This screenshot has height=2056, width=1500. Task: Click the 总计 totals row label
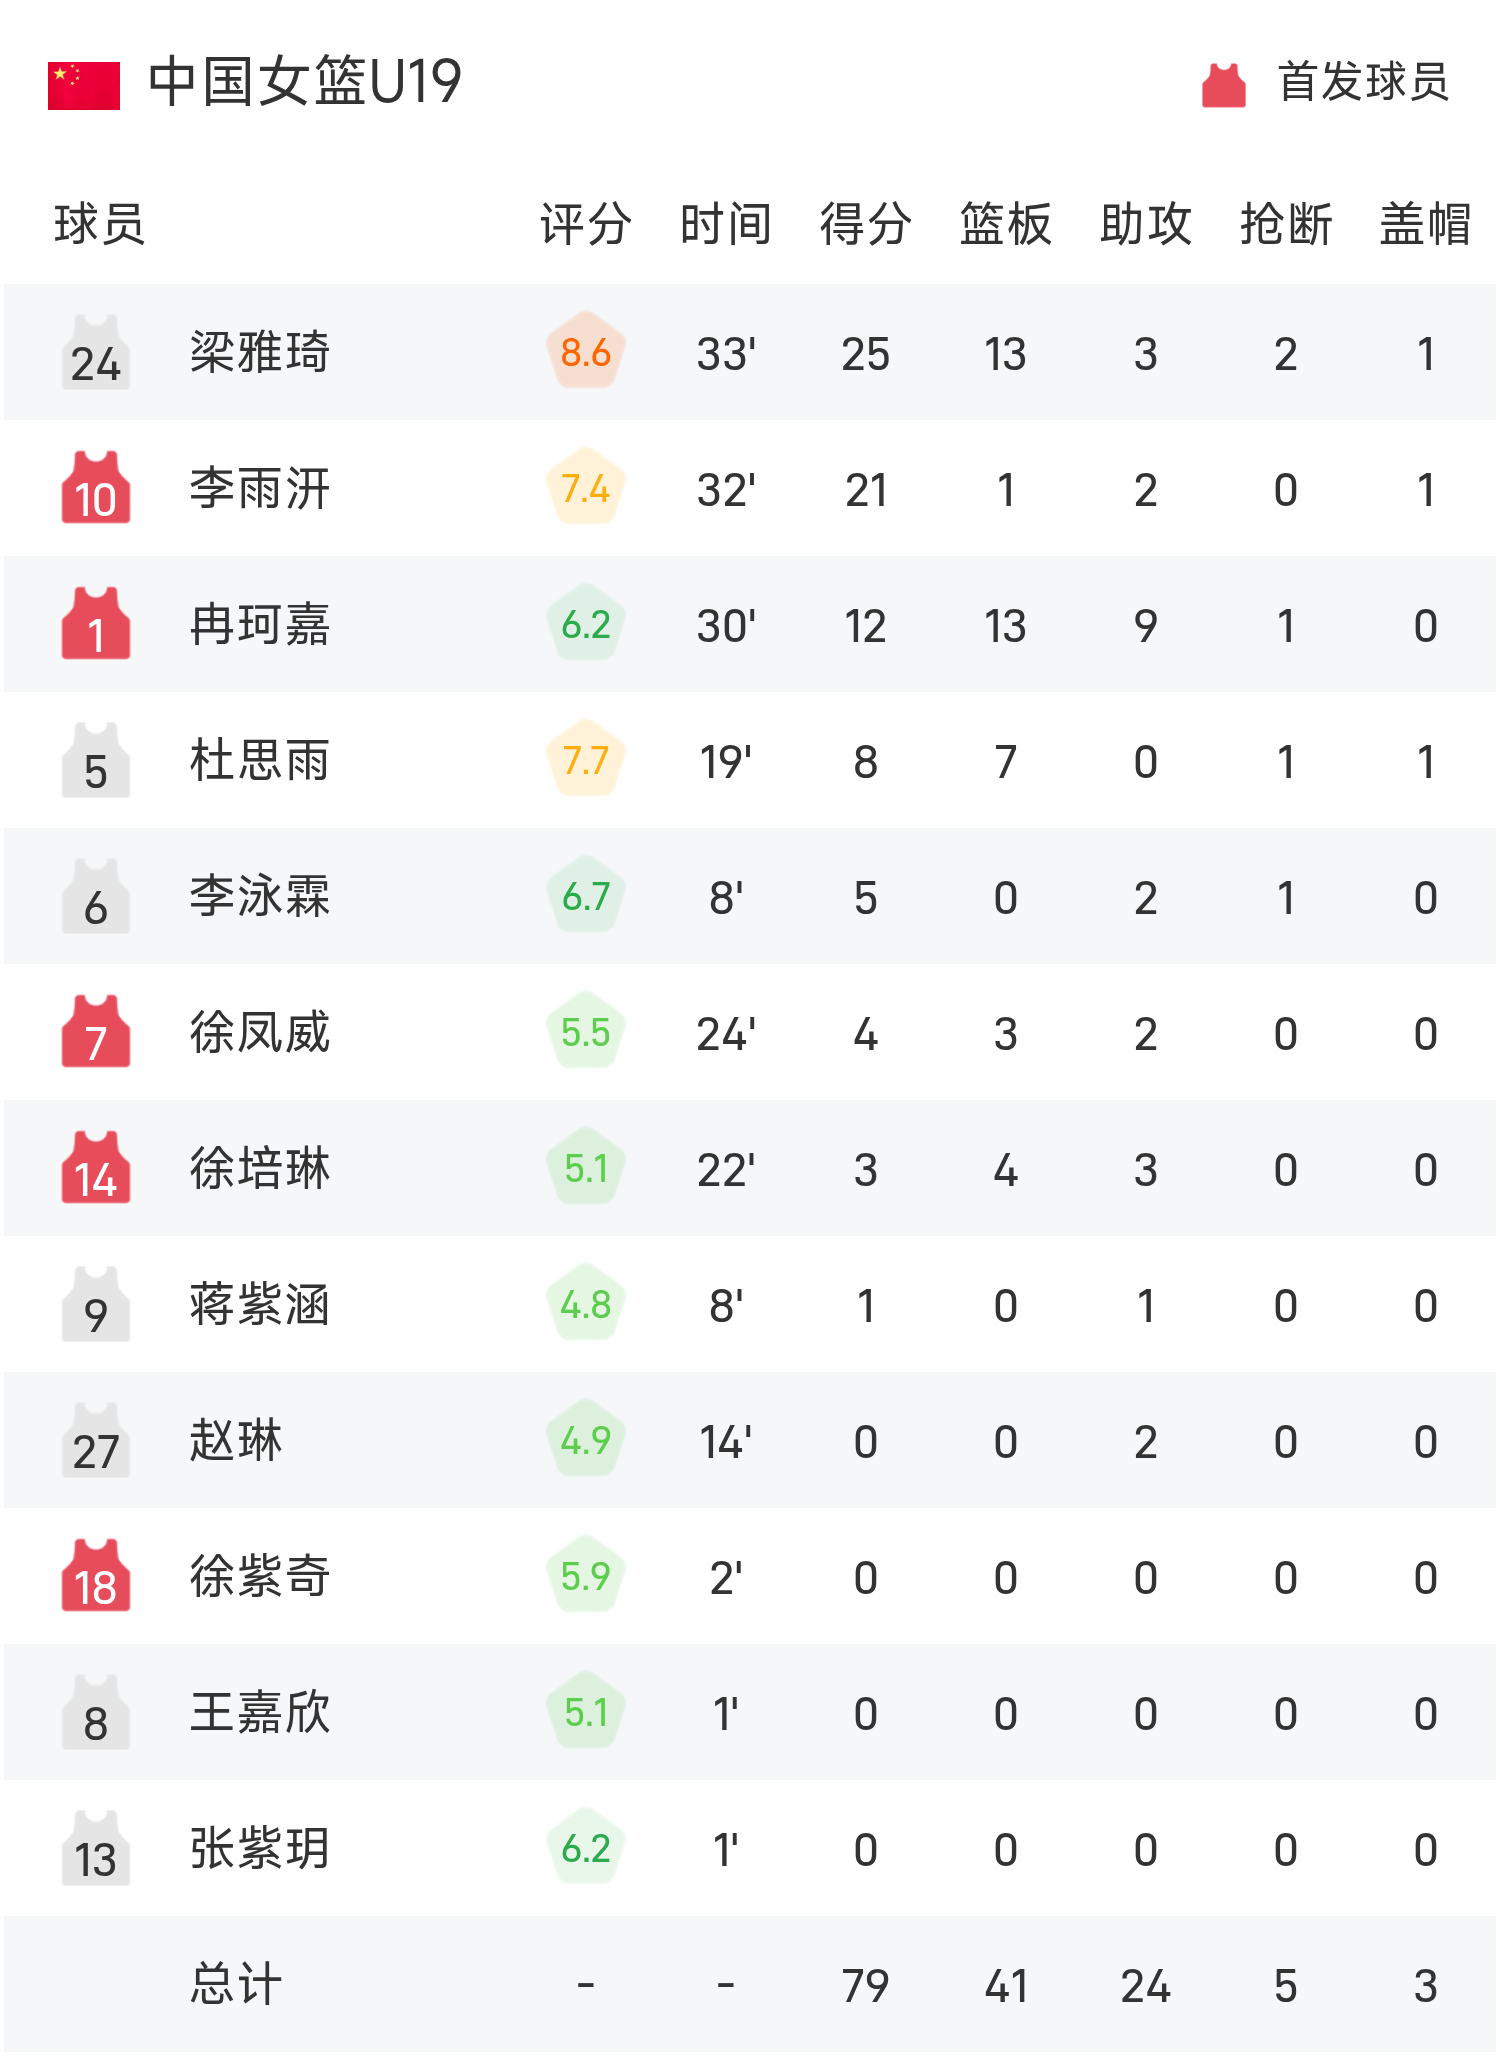[236, 1985]
